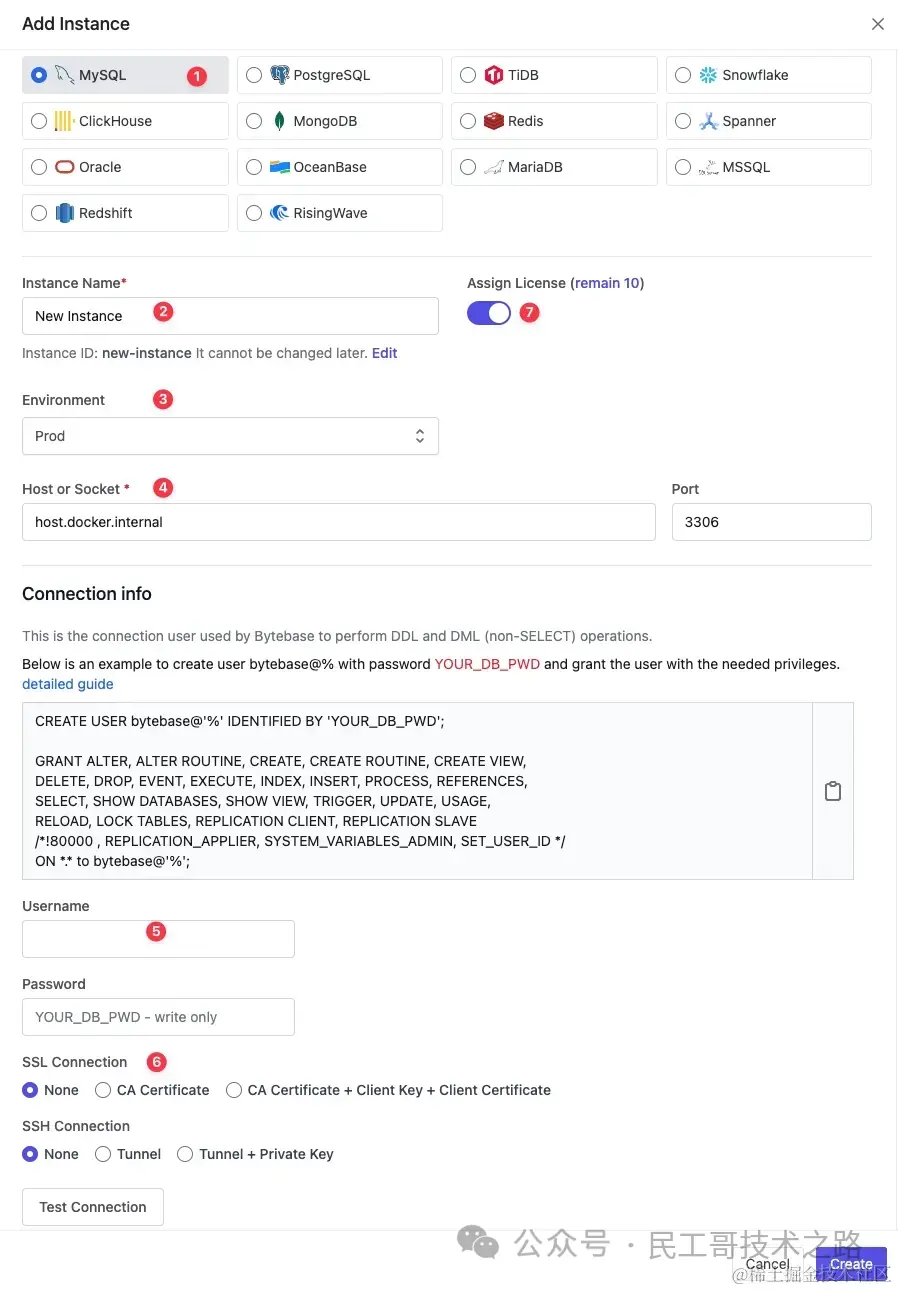Image resolution: width=898 pixels, height=1291 pixels.
Task: Select the MySQL radio button
Action: (x=39, y=75)
